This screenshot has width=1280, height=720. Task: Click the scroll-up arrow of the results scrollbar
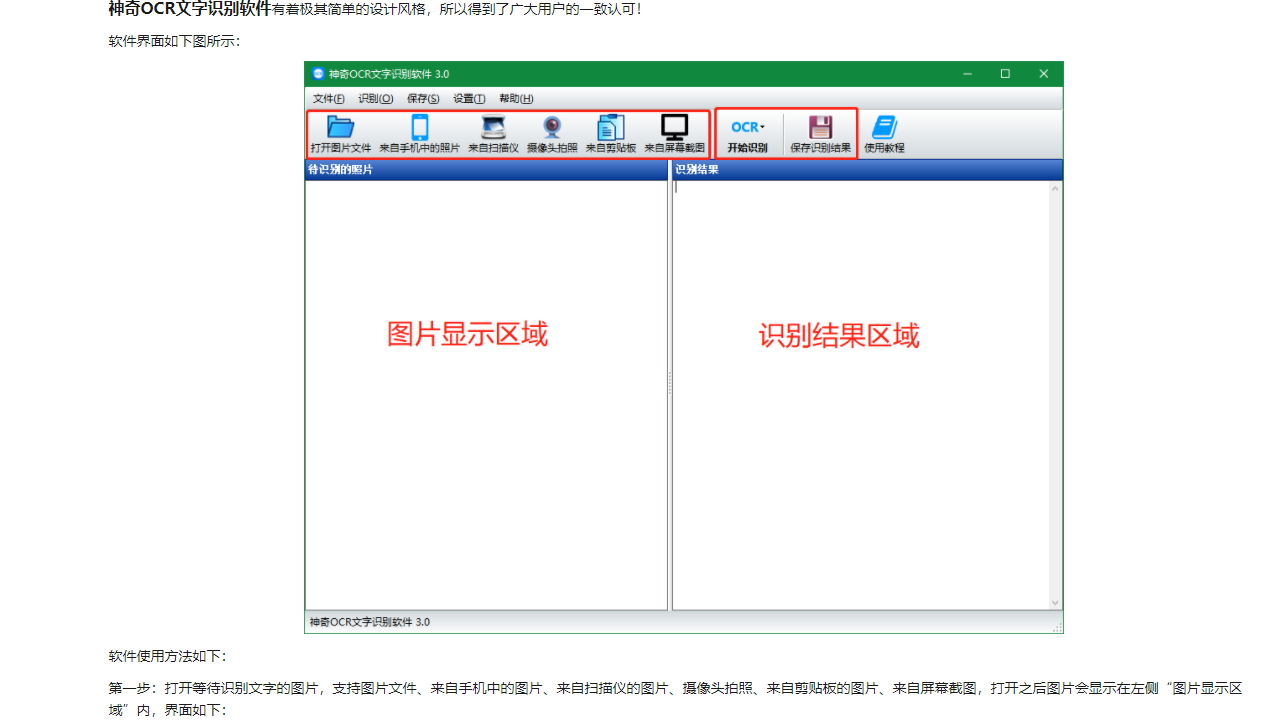[x=1056, y=187]
